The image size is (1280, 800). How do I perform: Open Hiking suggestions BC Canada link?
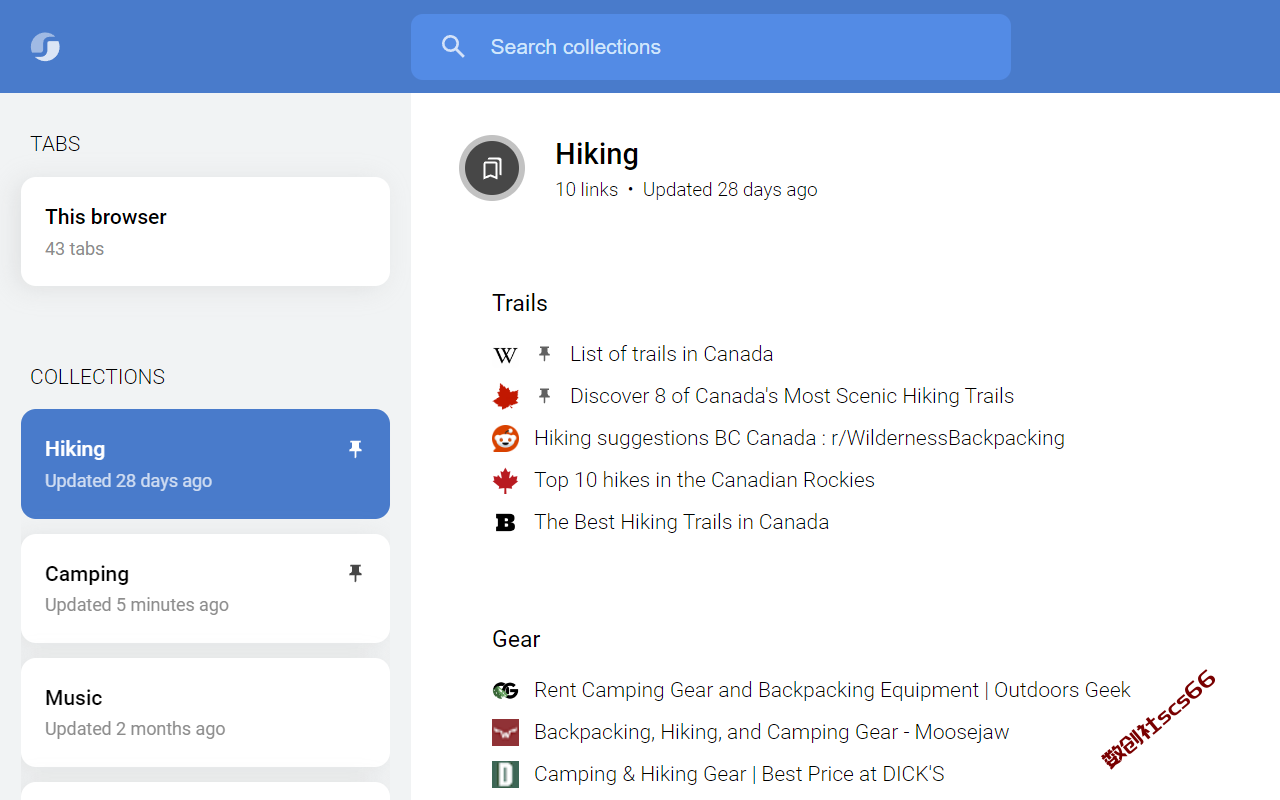[x=799, y=438]
